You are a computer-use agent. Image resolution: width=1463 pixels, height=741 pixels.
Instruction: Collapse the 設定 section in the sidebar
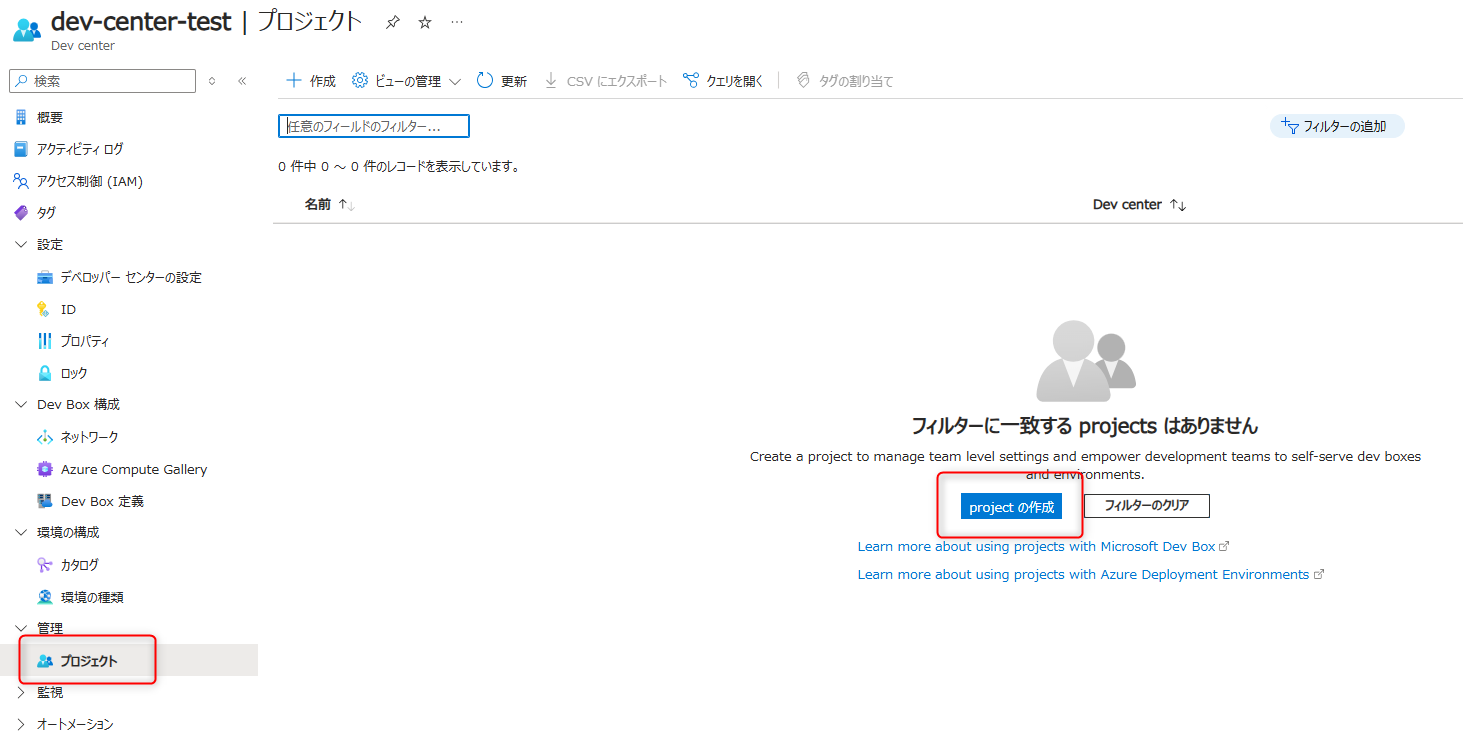coord(21,245)
